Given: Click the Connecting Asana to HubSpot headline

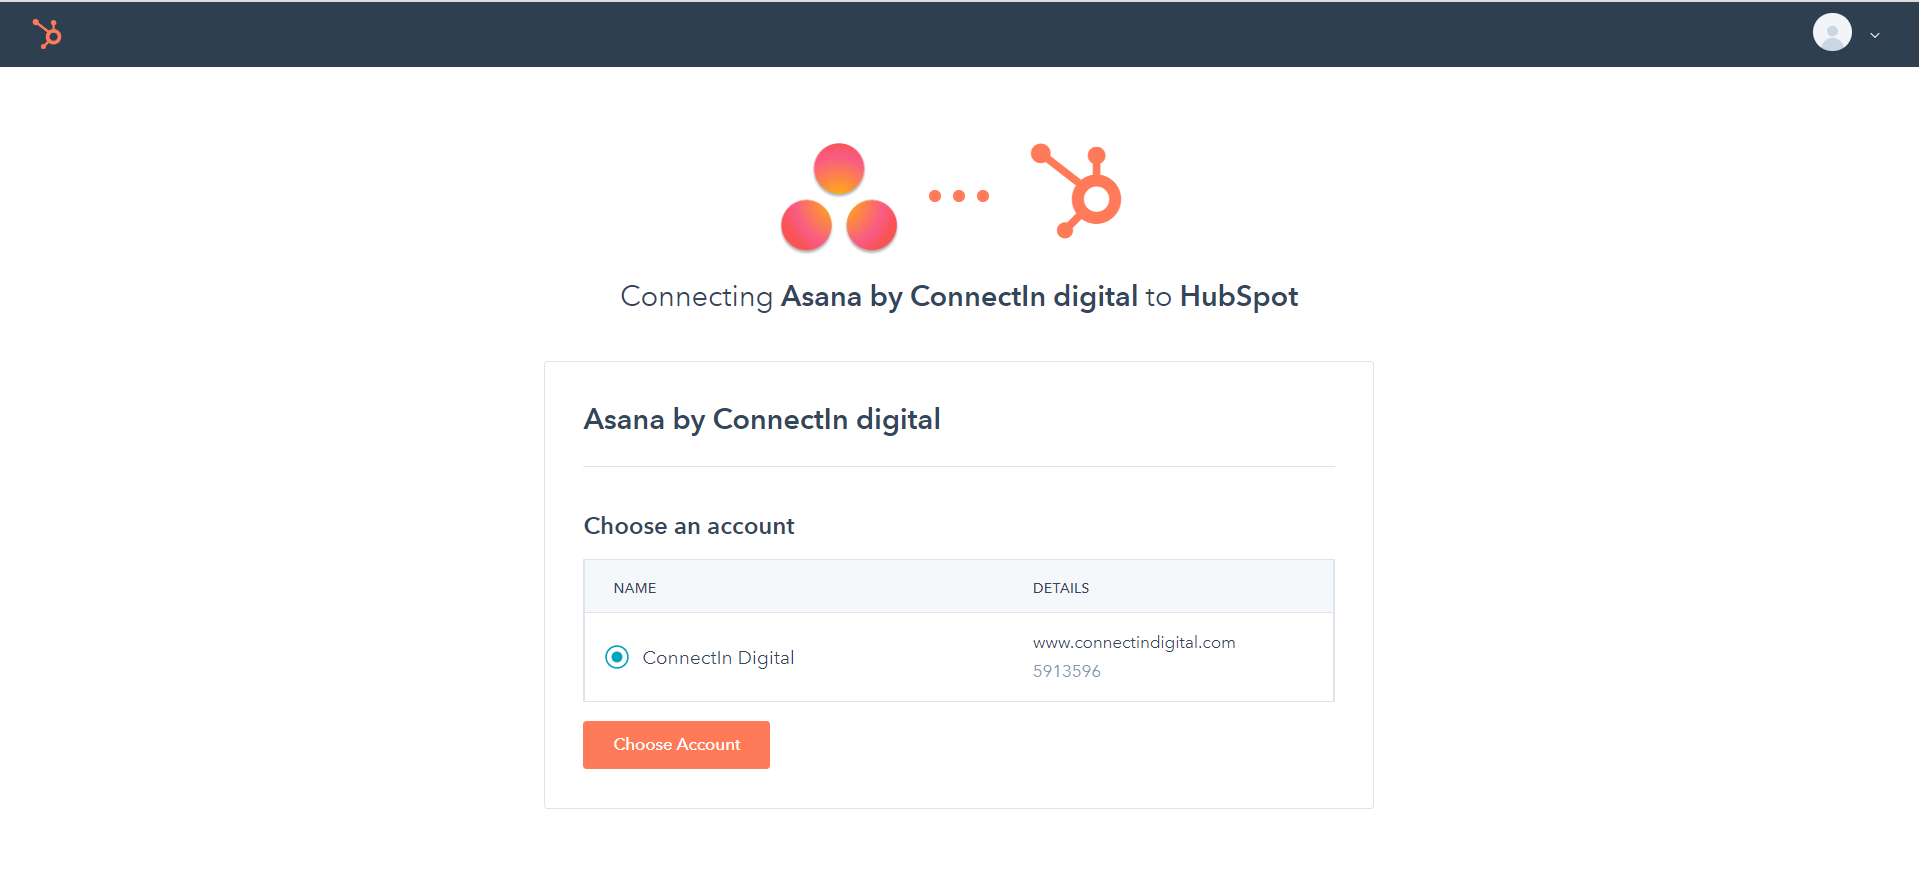Looking at the screenshot, I should click(x=959, y=297).
